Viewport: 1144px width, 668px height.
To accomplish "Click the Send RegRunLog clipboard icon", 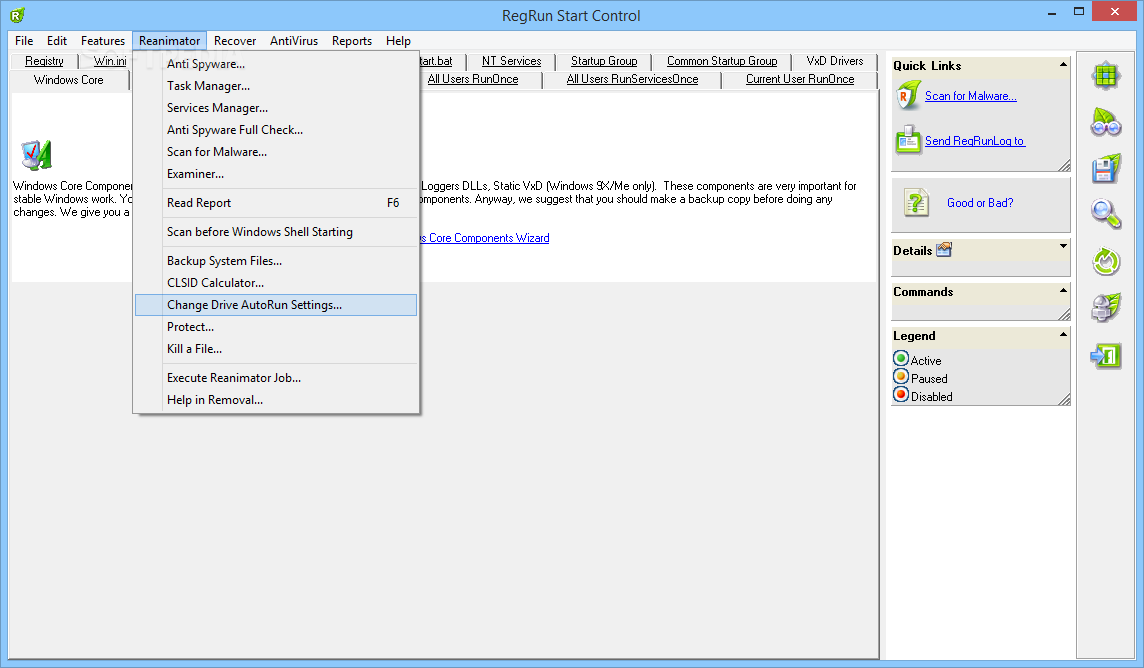I will pyautogui.click(x=908, y=140).
